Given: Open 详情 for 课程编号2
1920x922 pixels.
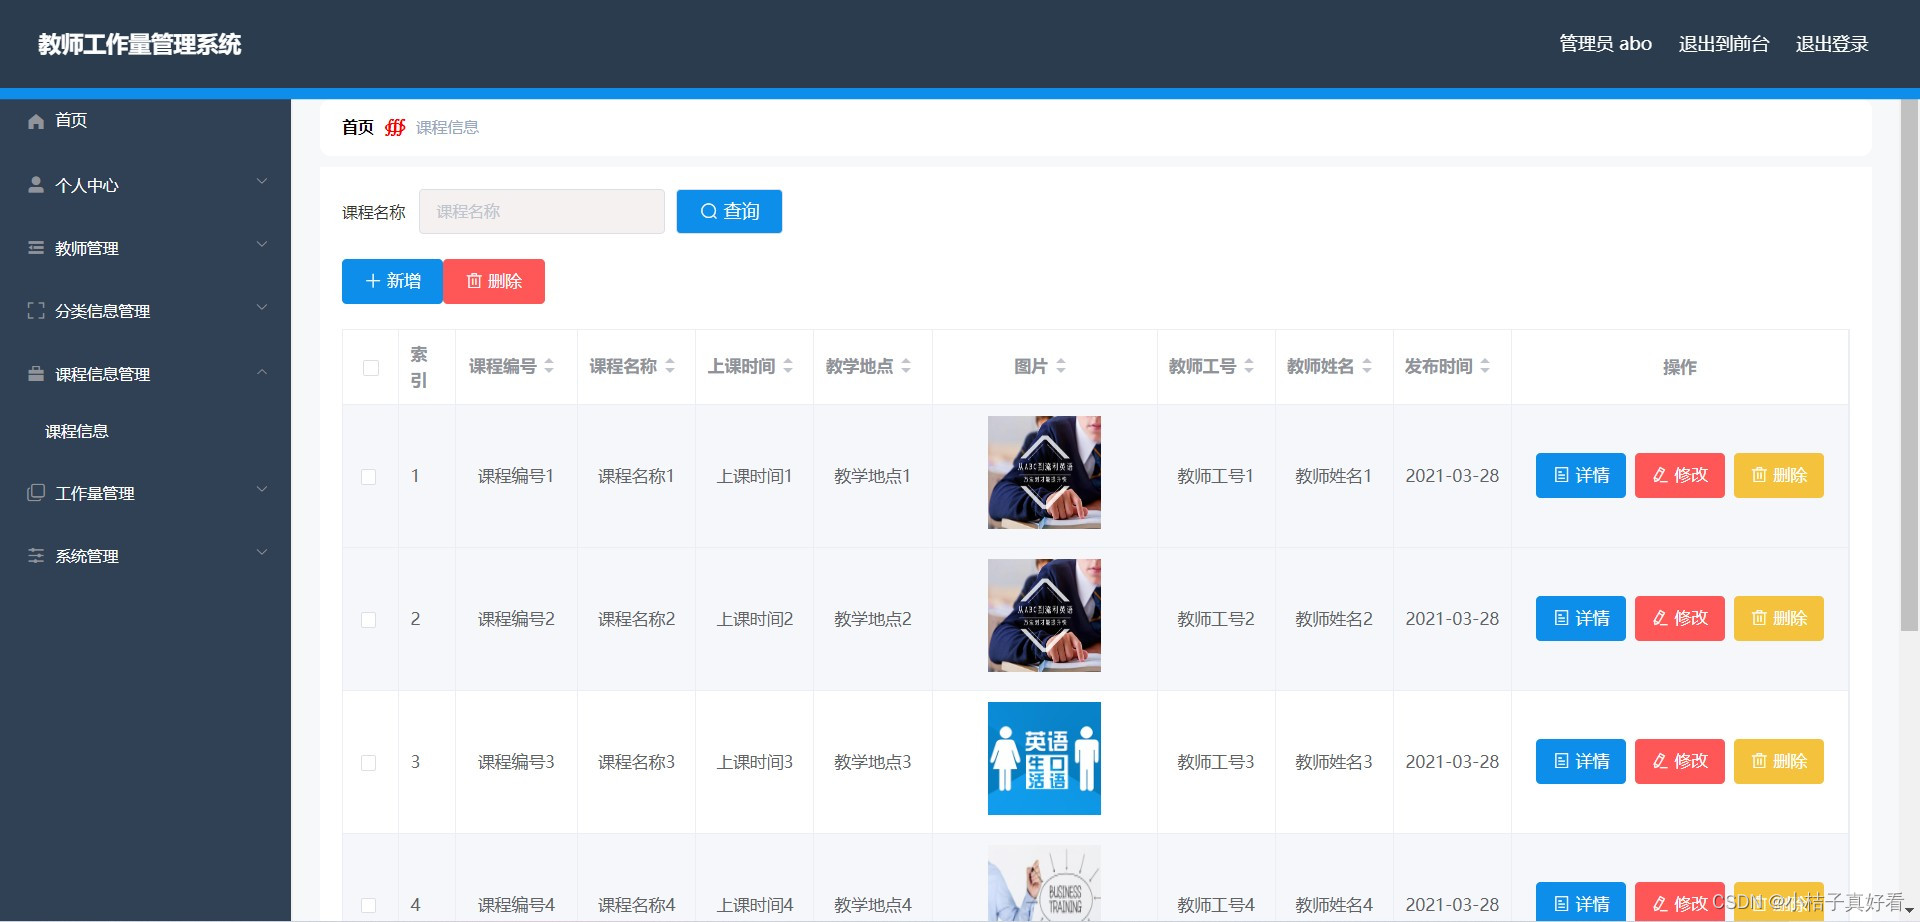Looking at the screenshot, I should [x=1580, y=618].
